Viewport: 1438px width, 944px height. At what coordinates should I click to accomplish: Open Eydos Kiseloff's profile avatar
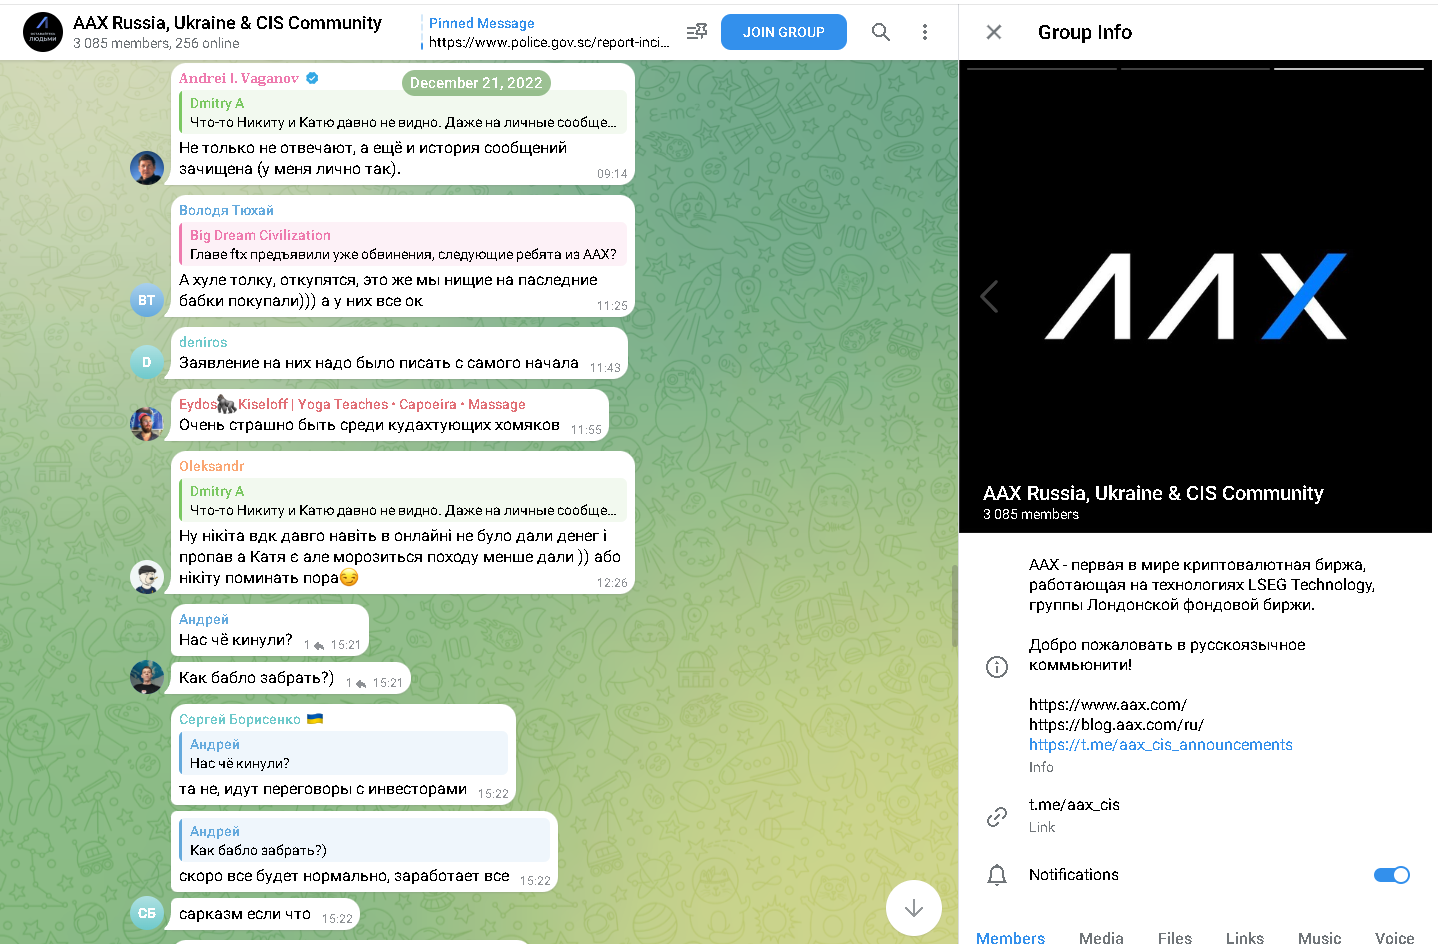(147, 424)
